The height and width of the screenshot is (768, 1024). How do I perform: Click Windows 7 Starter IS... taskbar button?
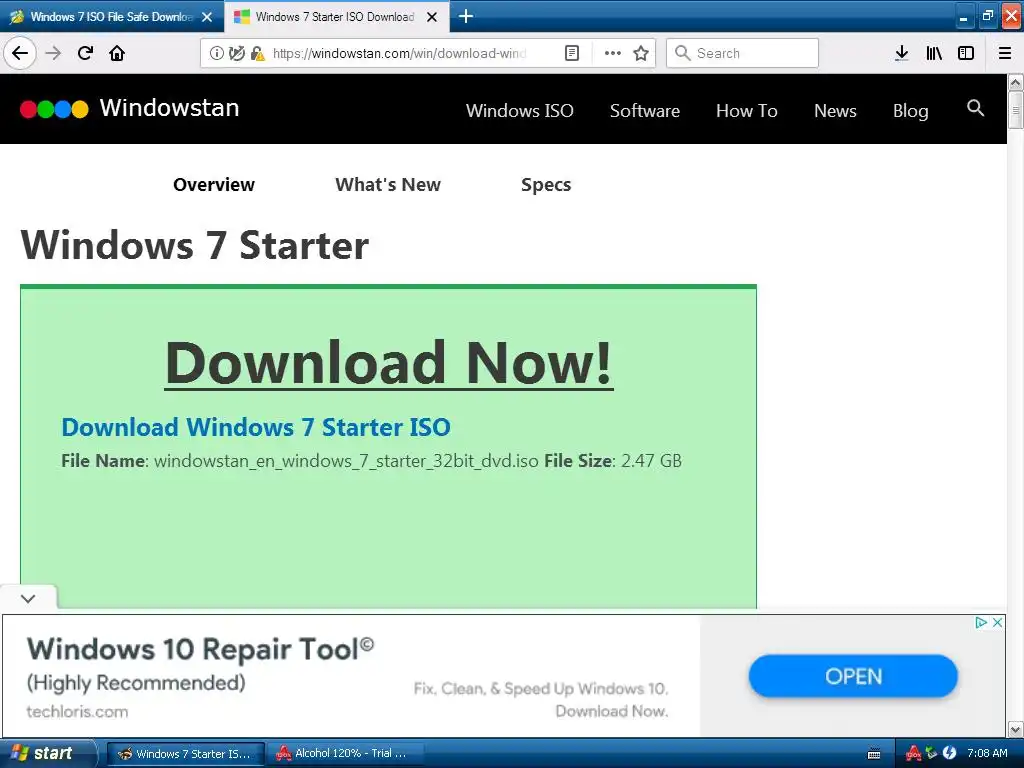pyautogui.click(x=185, y=754)
